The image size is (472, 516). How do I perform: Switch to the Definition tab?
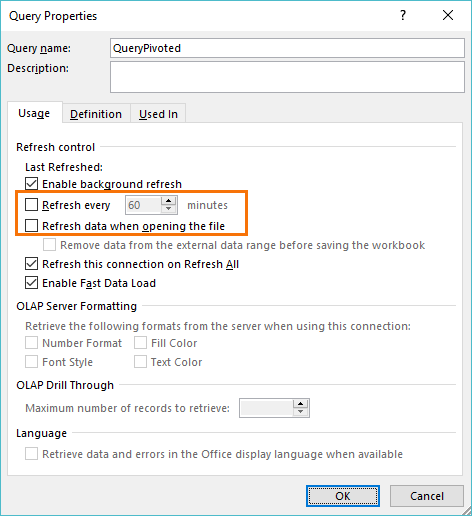(x=96, y=114)
